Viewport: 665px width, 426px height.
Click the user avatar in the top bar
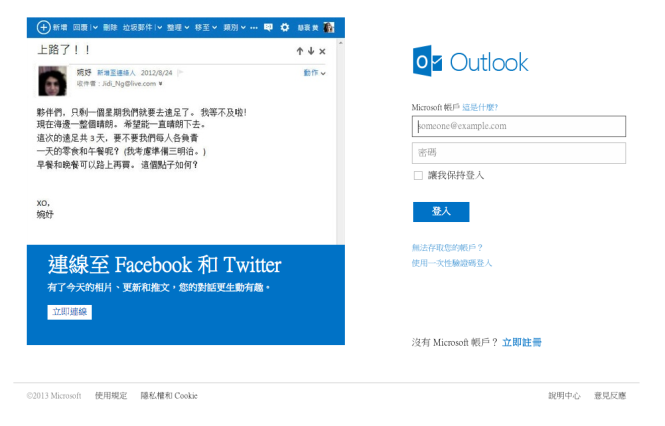point(329,27)
